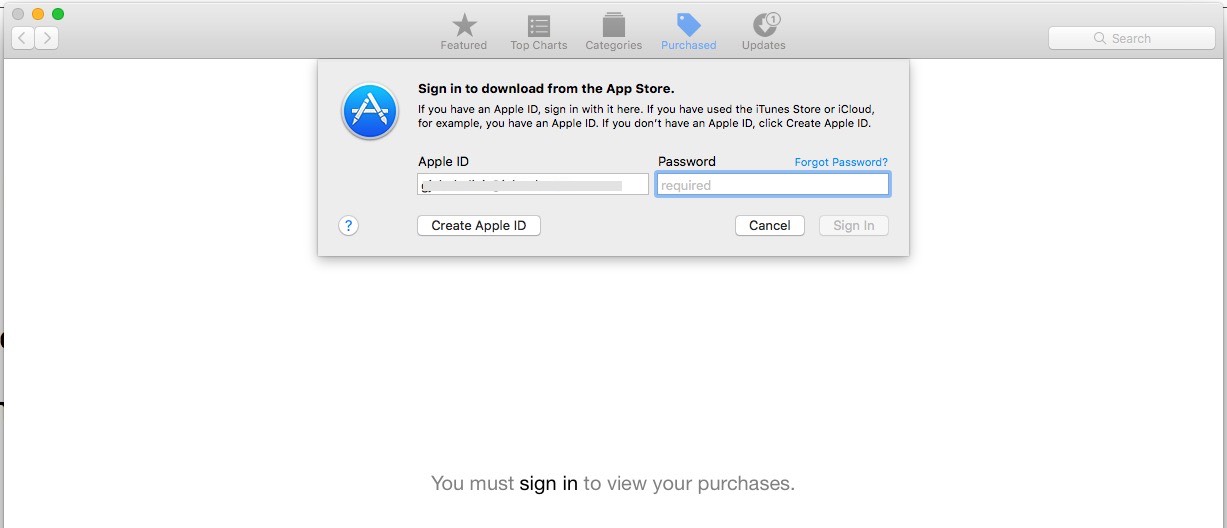Viewport: 1227px width, 528px height.
Task: Click the Featured tab label
Action: point(464,45)
